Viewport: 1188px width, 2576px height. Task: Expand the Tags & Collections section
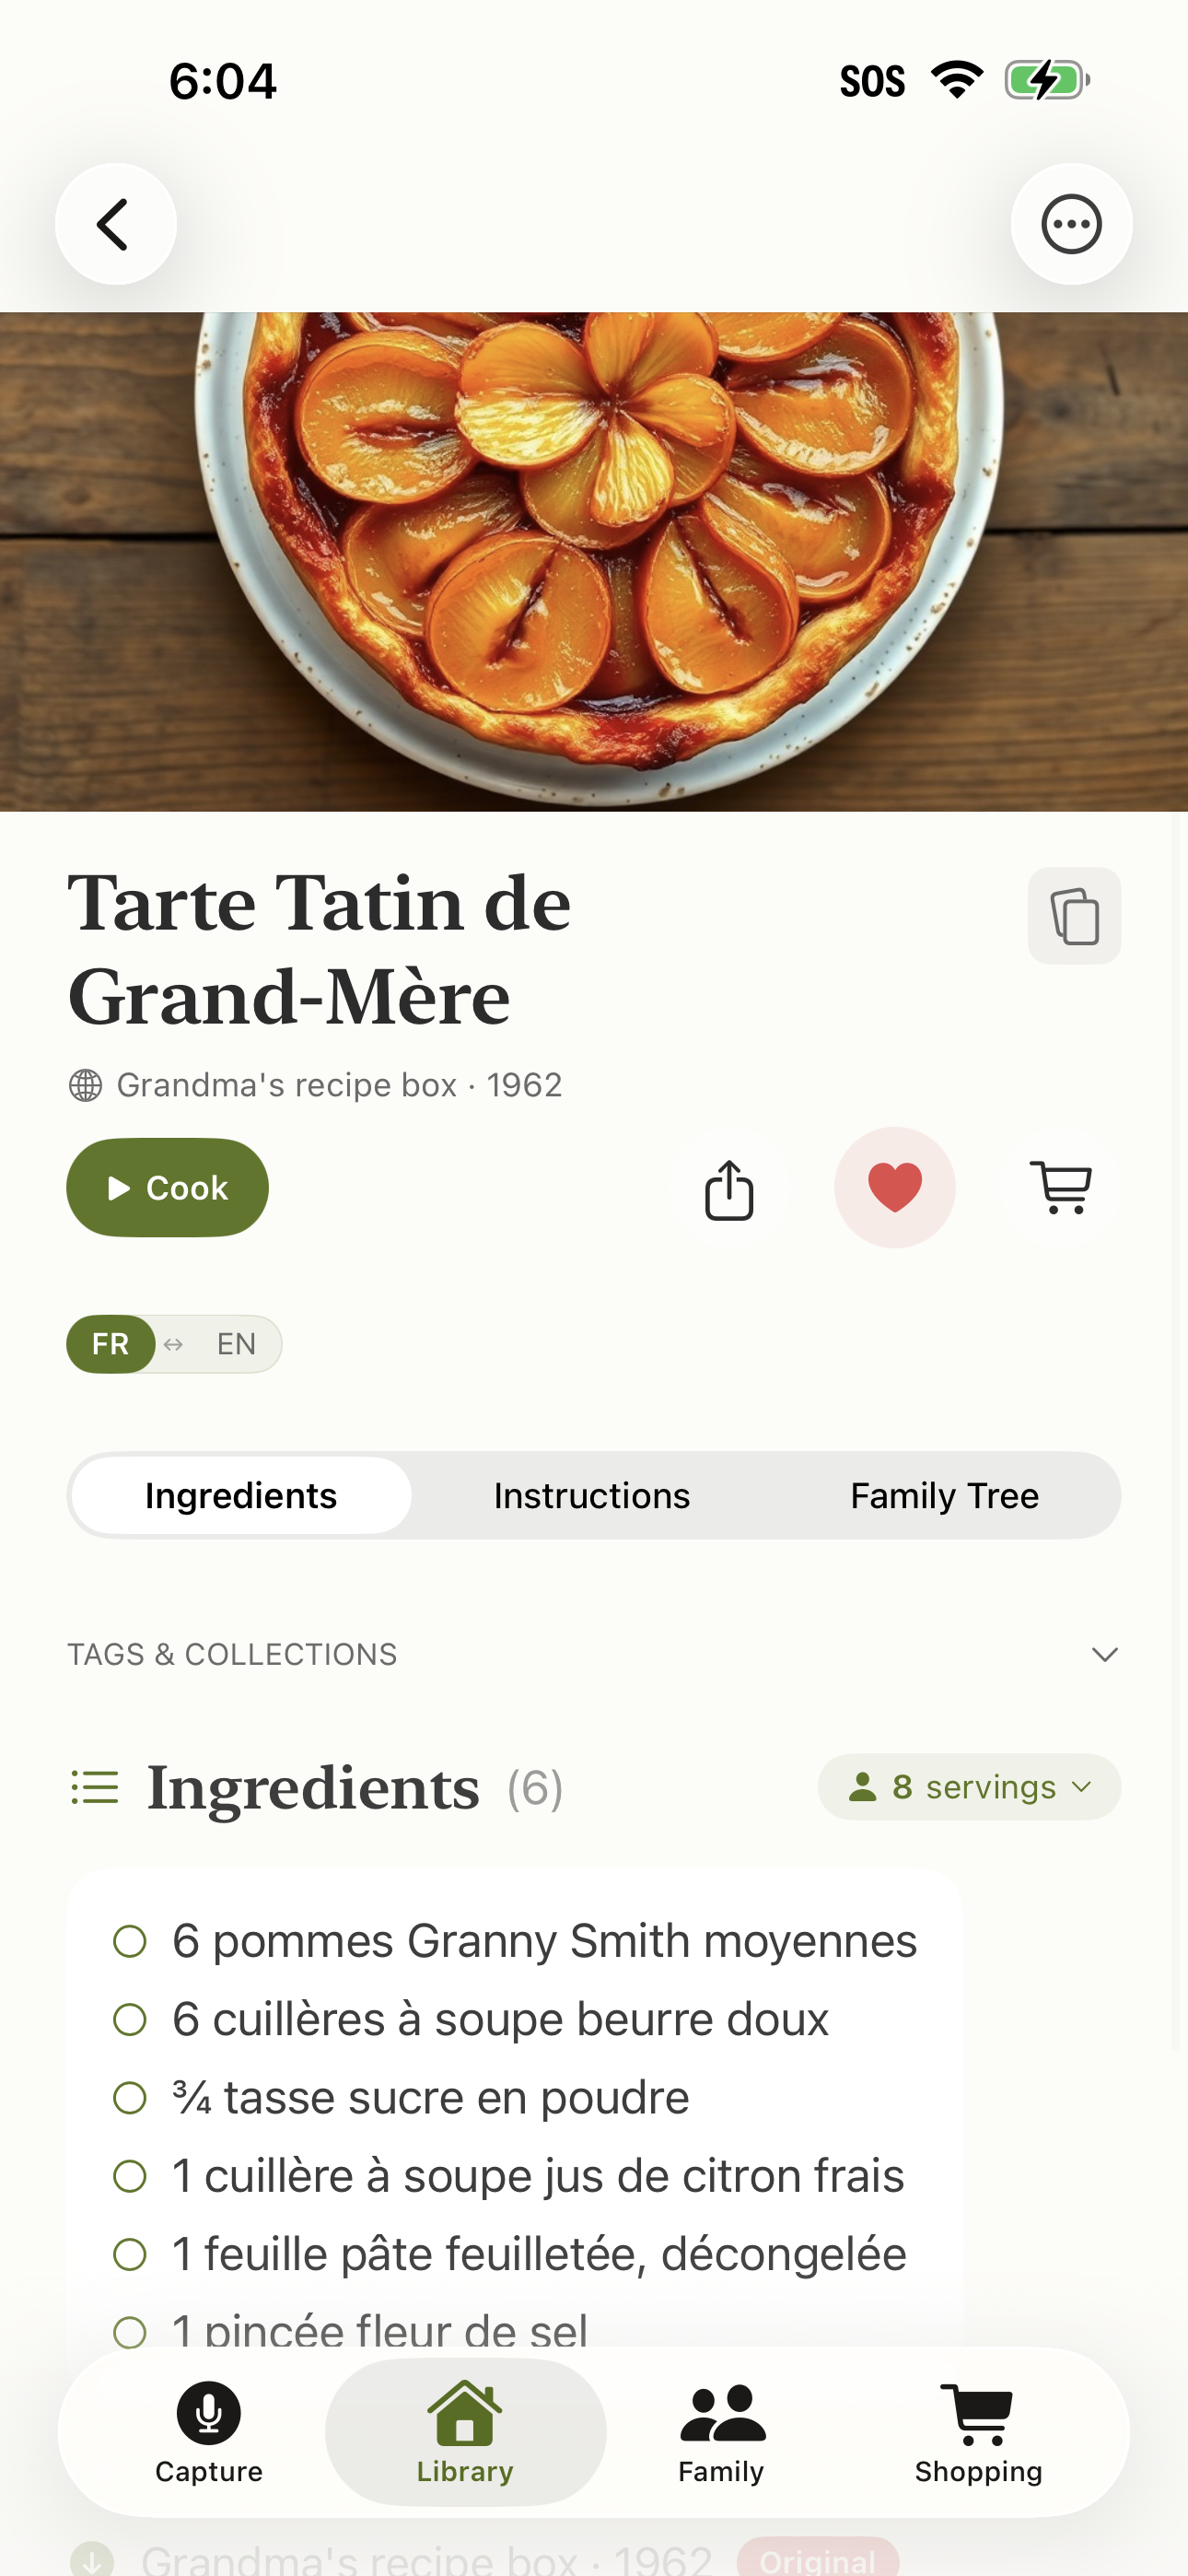[1104, 1654]
